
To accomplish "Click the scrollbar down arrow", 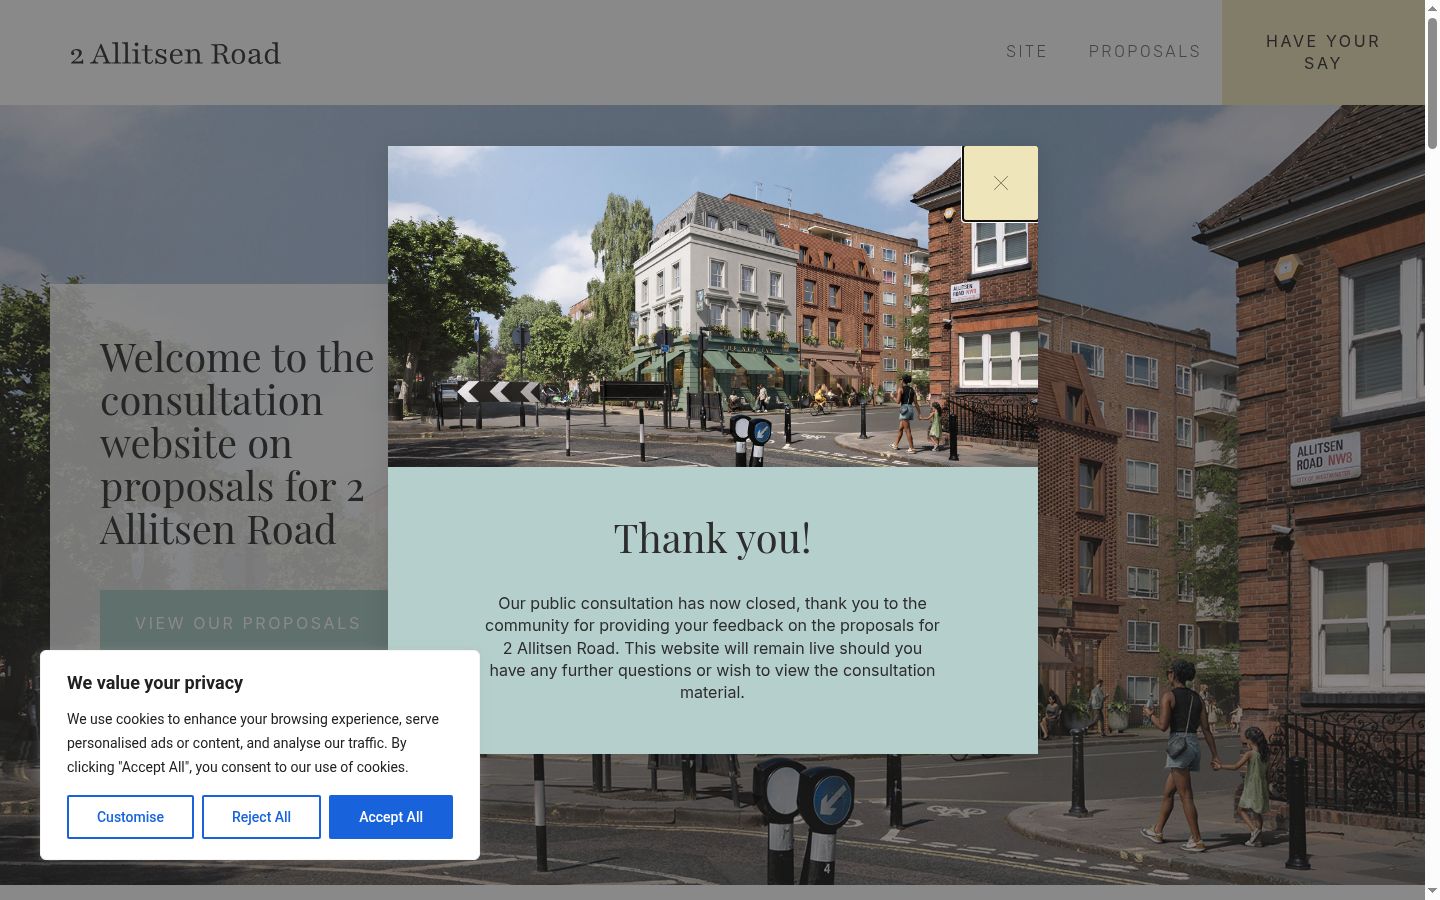I will click(1432, 892).
